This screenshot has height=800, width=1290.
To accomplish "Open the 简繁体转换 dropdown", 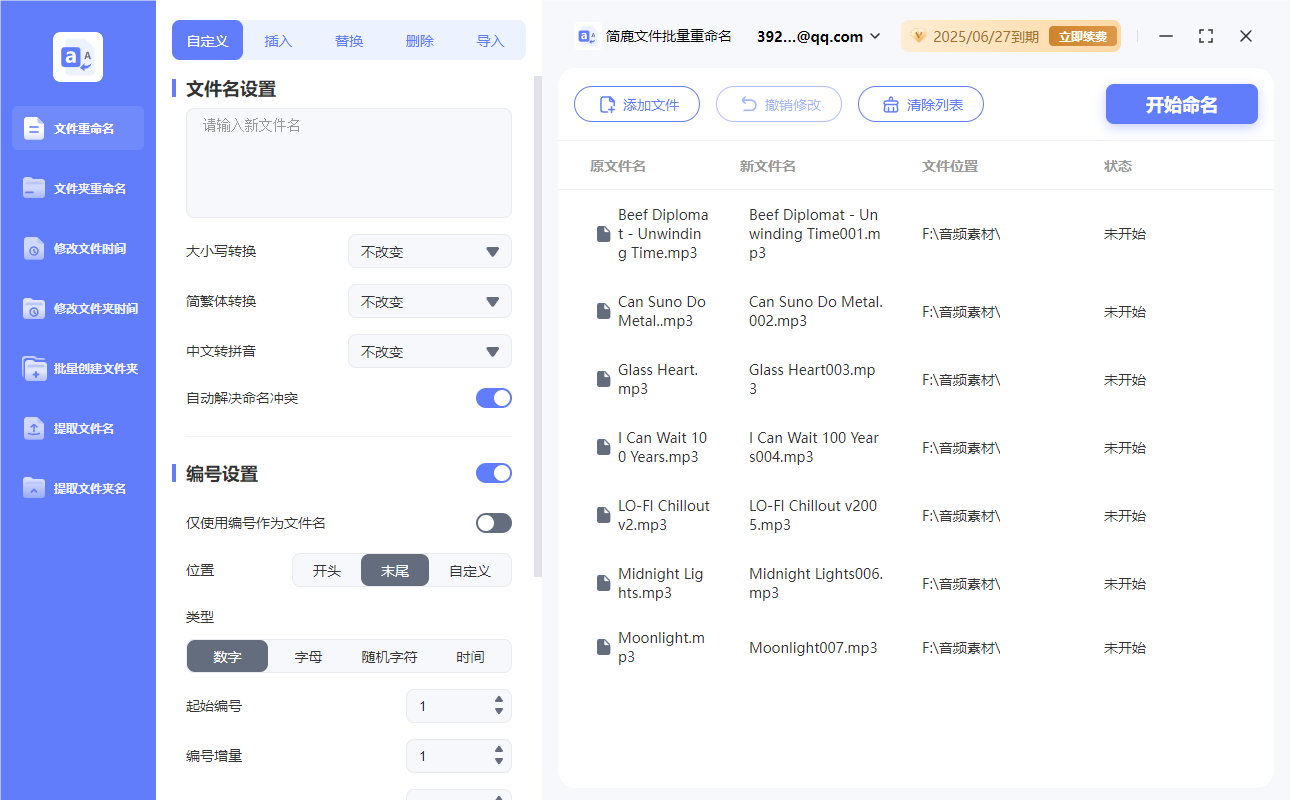I will coord(429,301).
